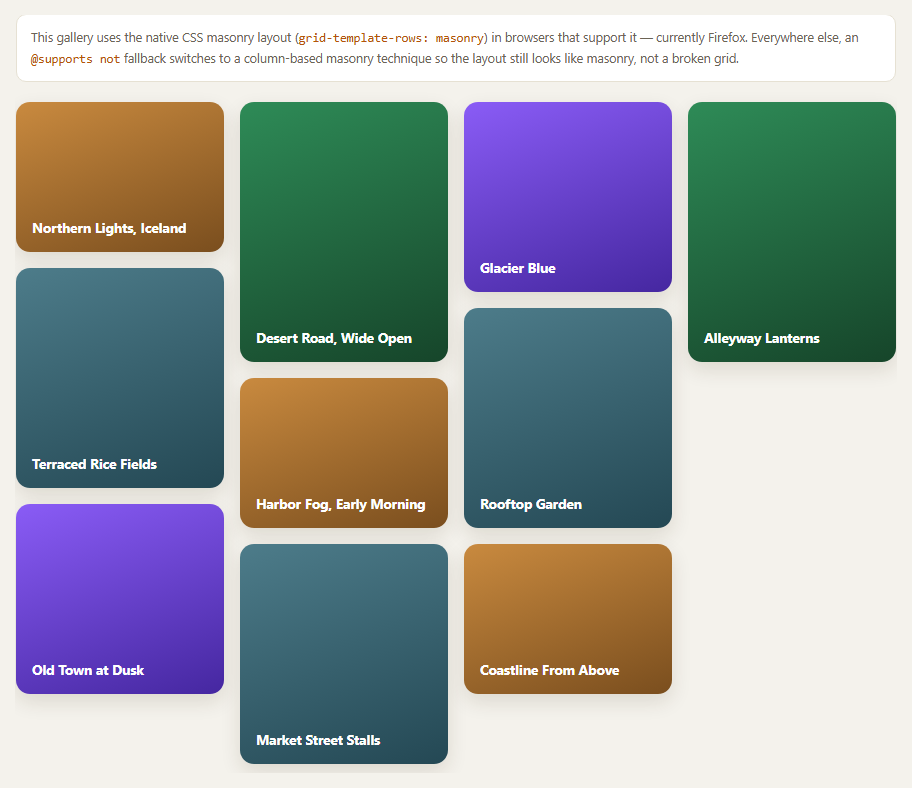Open the Northern Lights, Iceland card

click(120, 177)
